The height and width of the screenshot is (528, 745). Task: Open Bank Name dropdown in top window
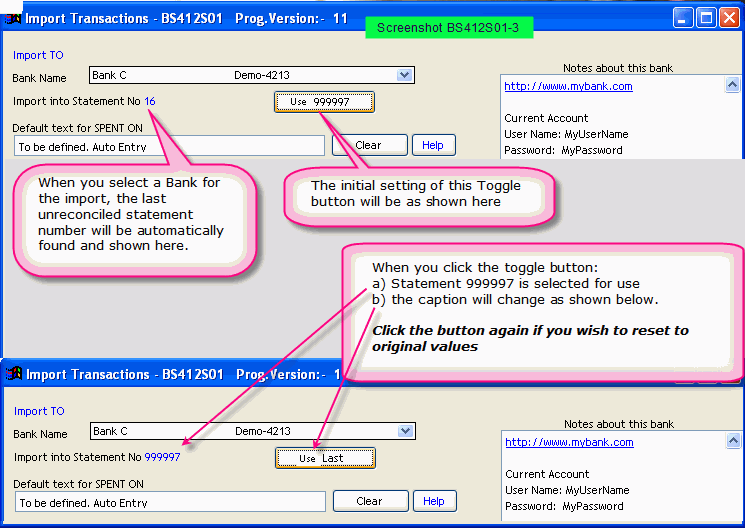(404, 75)
